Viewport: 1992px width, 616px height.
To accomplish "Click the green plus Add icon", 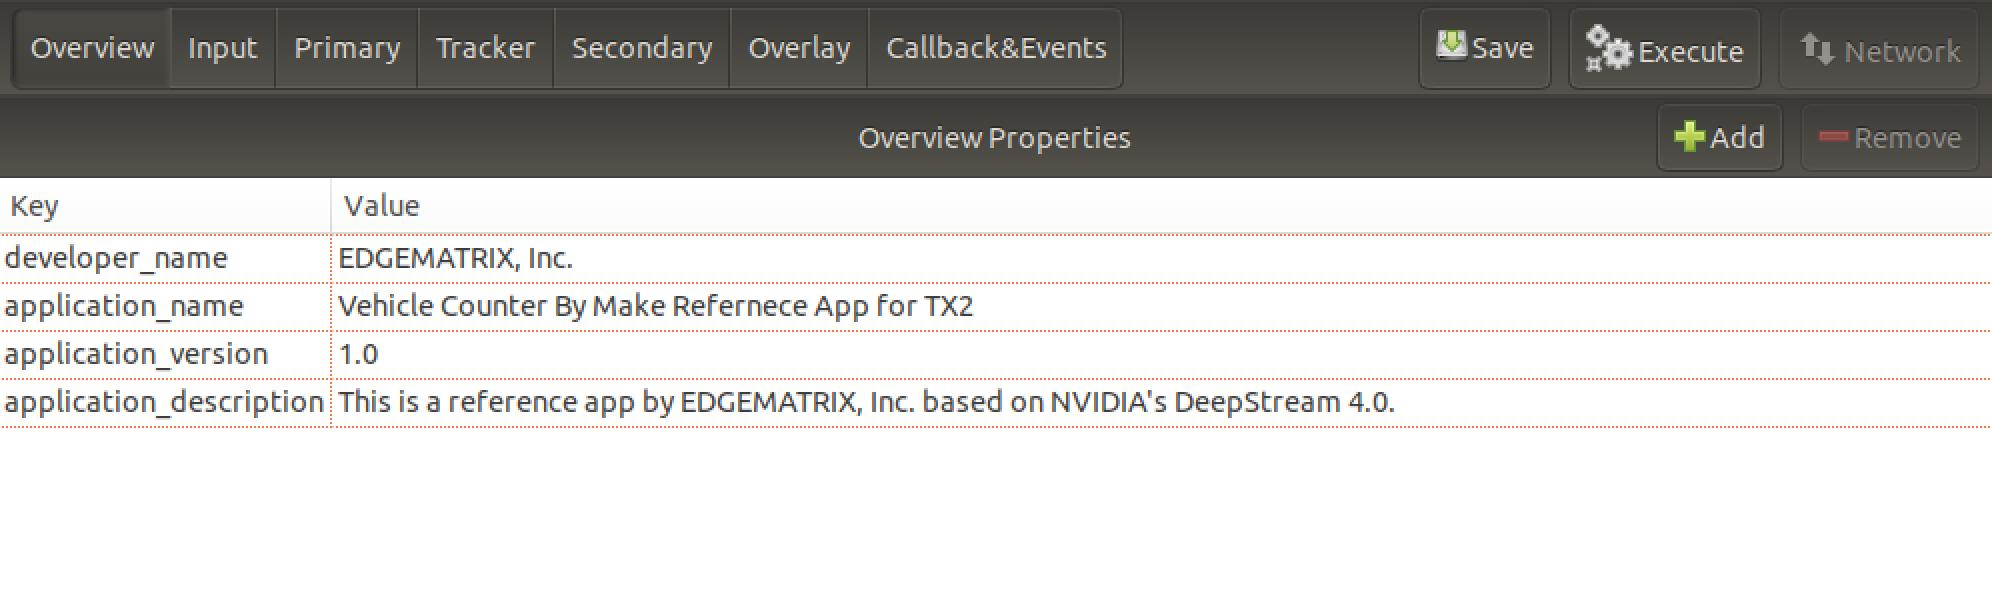I will 1689,137.
